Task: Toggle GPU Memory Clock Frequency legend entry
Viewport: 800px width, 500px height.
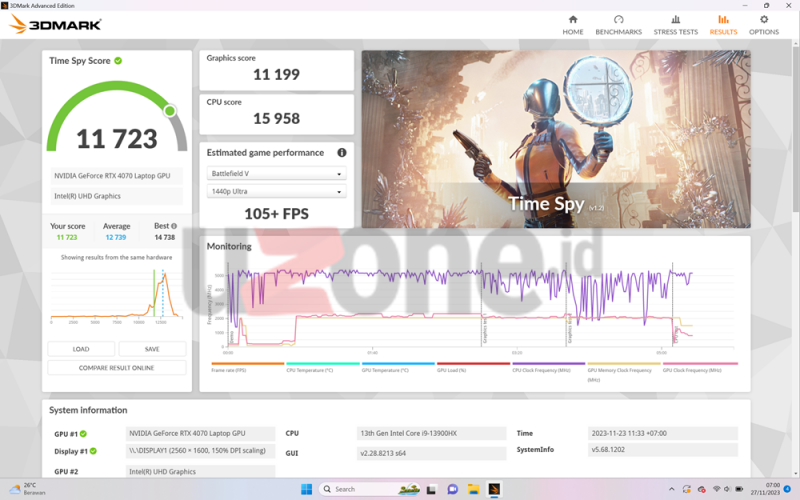Action: click(x=623, y=372)
